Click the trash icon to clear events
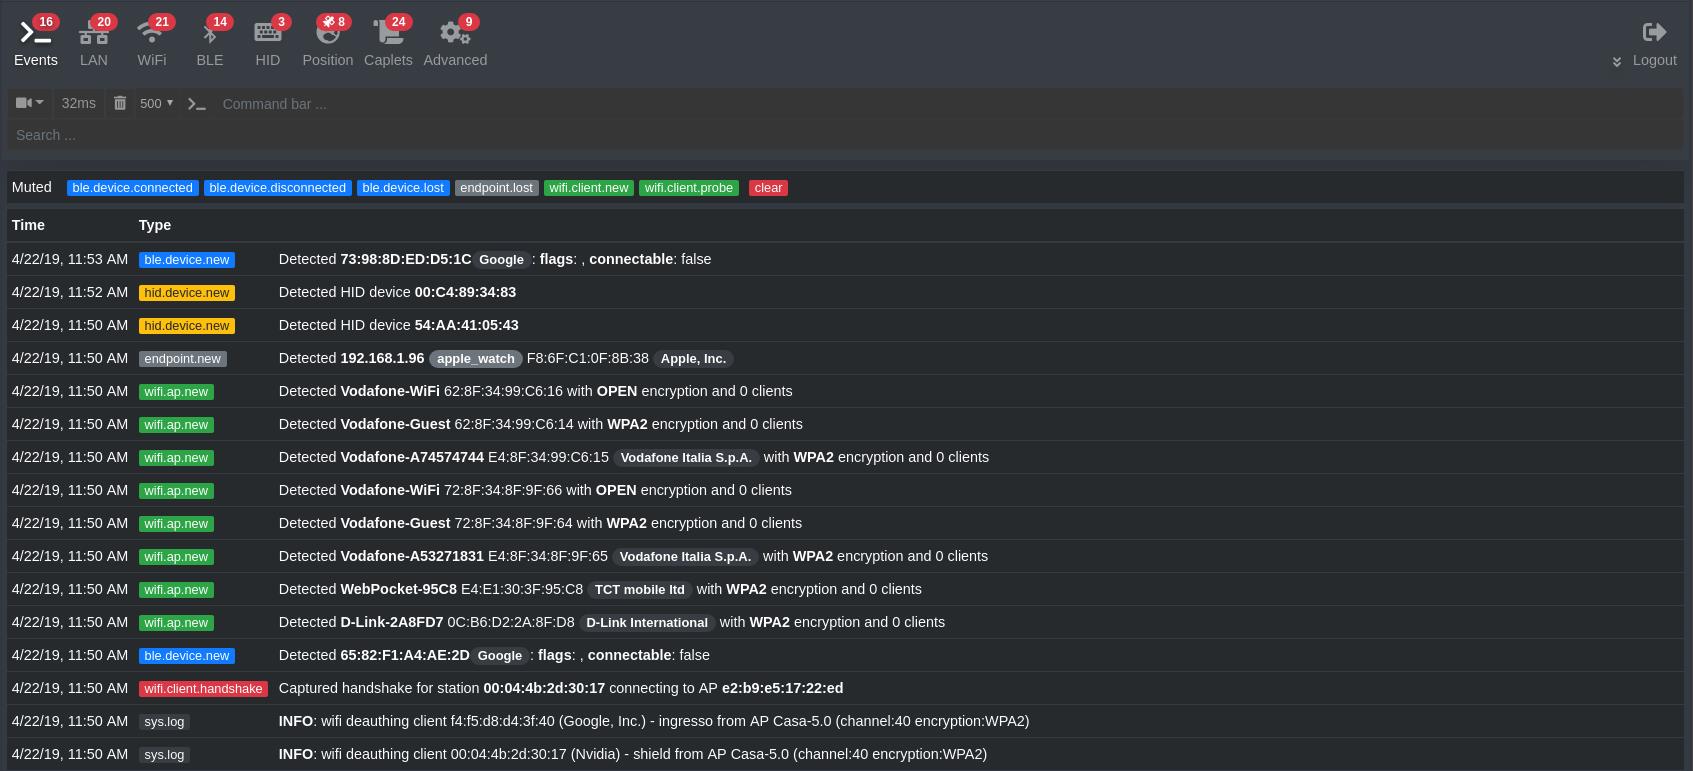This screenshot has width=1693, height=771. 120,103
